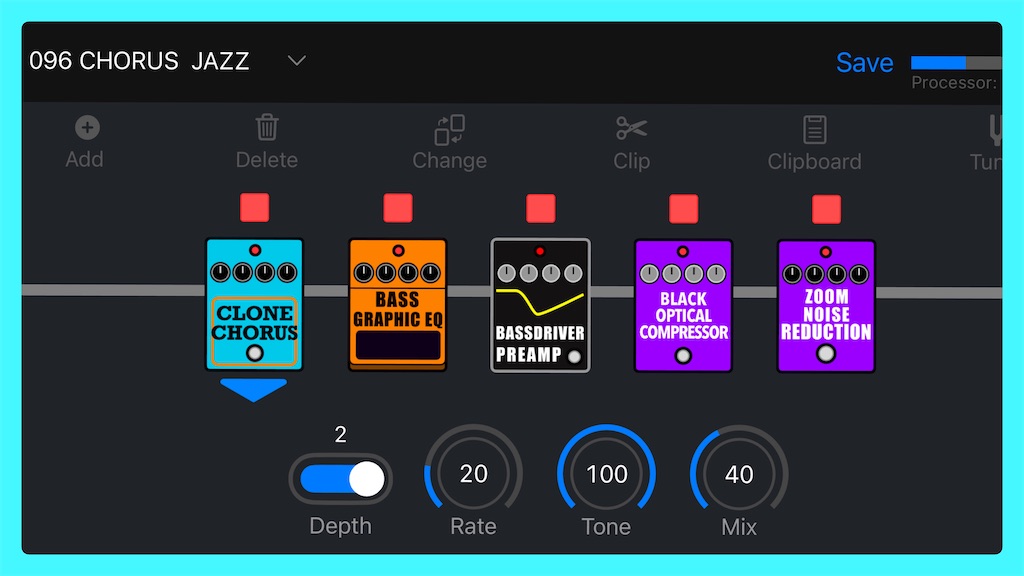Click the Tone label text

(606, 527)
